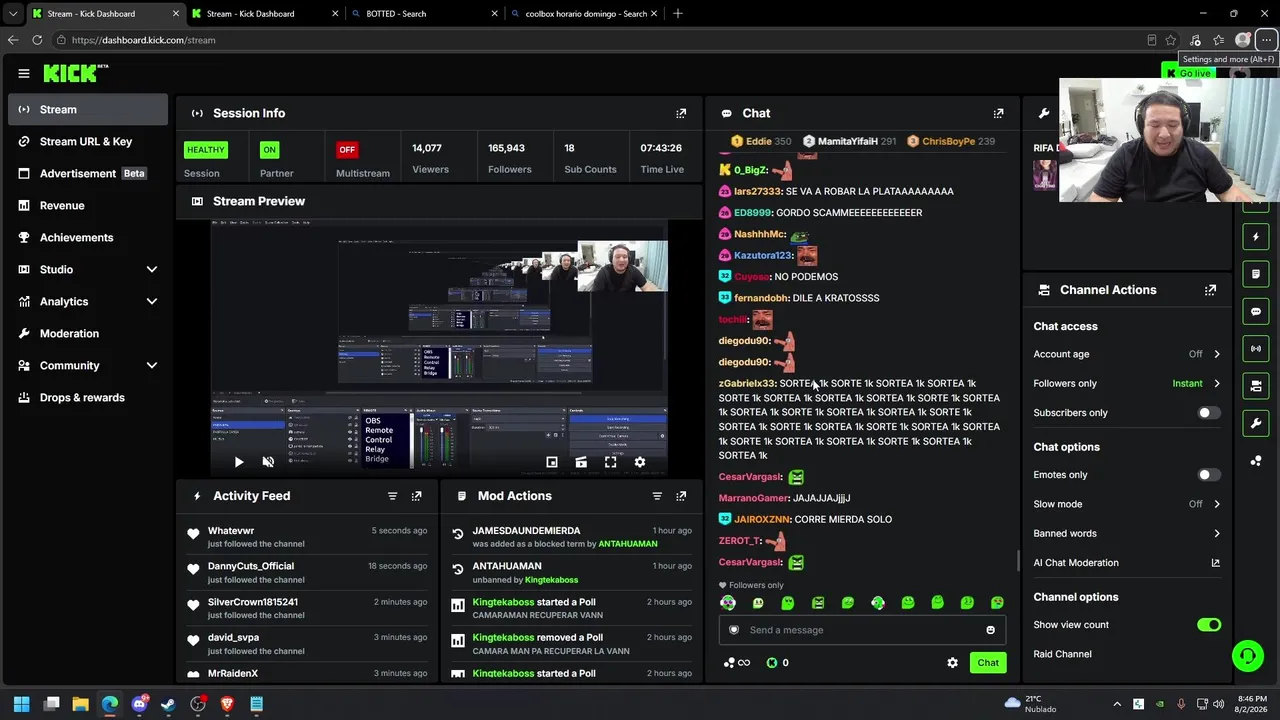
Task: Select Stream in the sidebar
Action: click(x=88, y=109)
